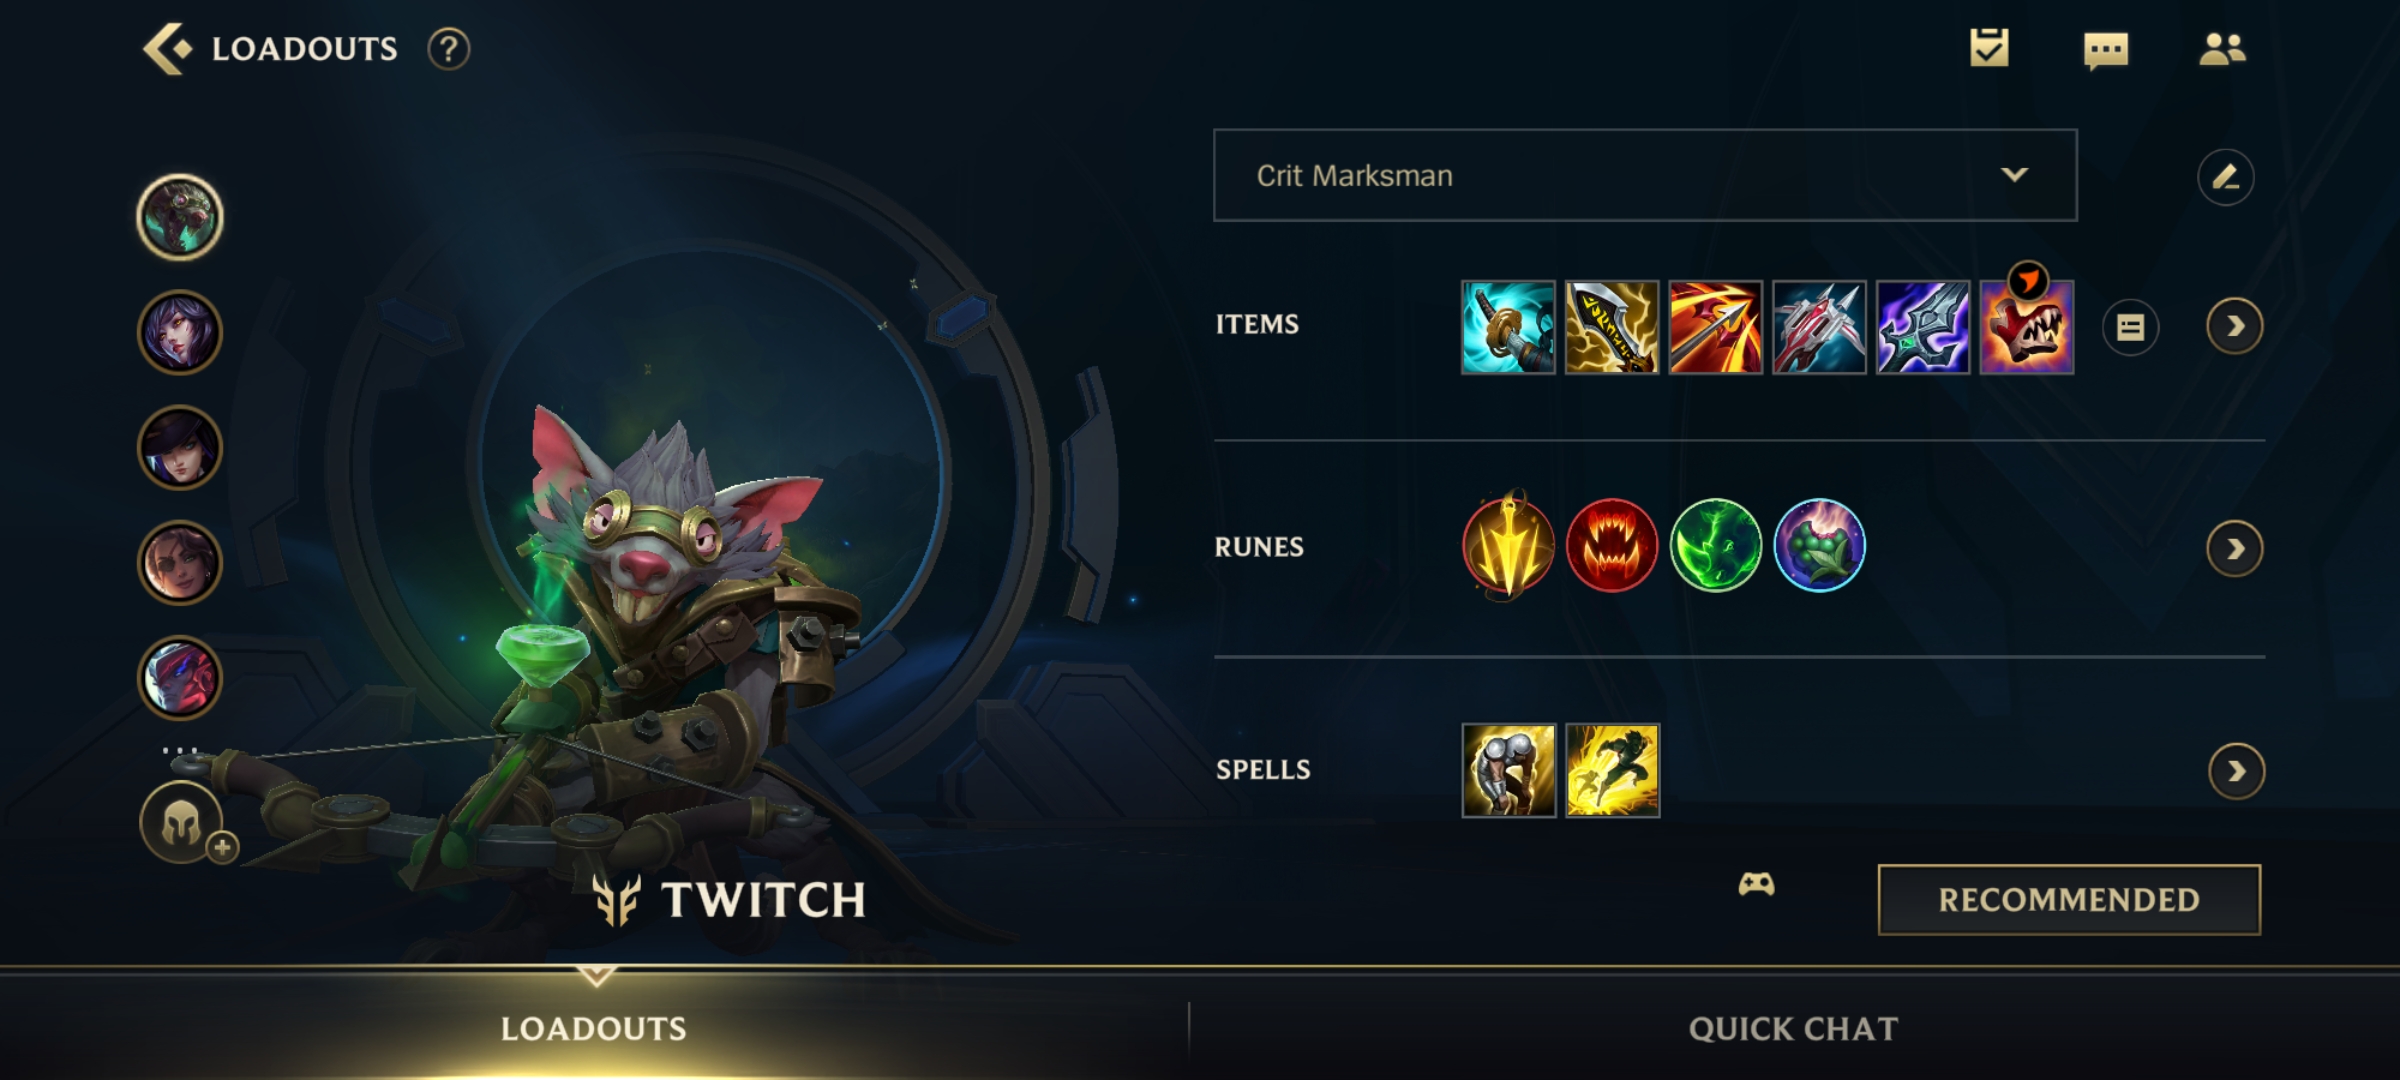Image resolution: width=2400 pixels, height=1080 pixels.
Task: Select the Flash summoner spell
Action: point(1612,771)
